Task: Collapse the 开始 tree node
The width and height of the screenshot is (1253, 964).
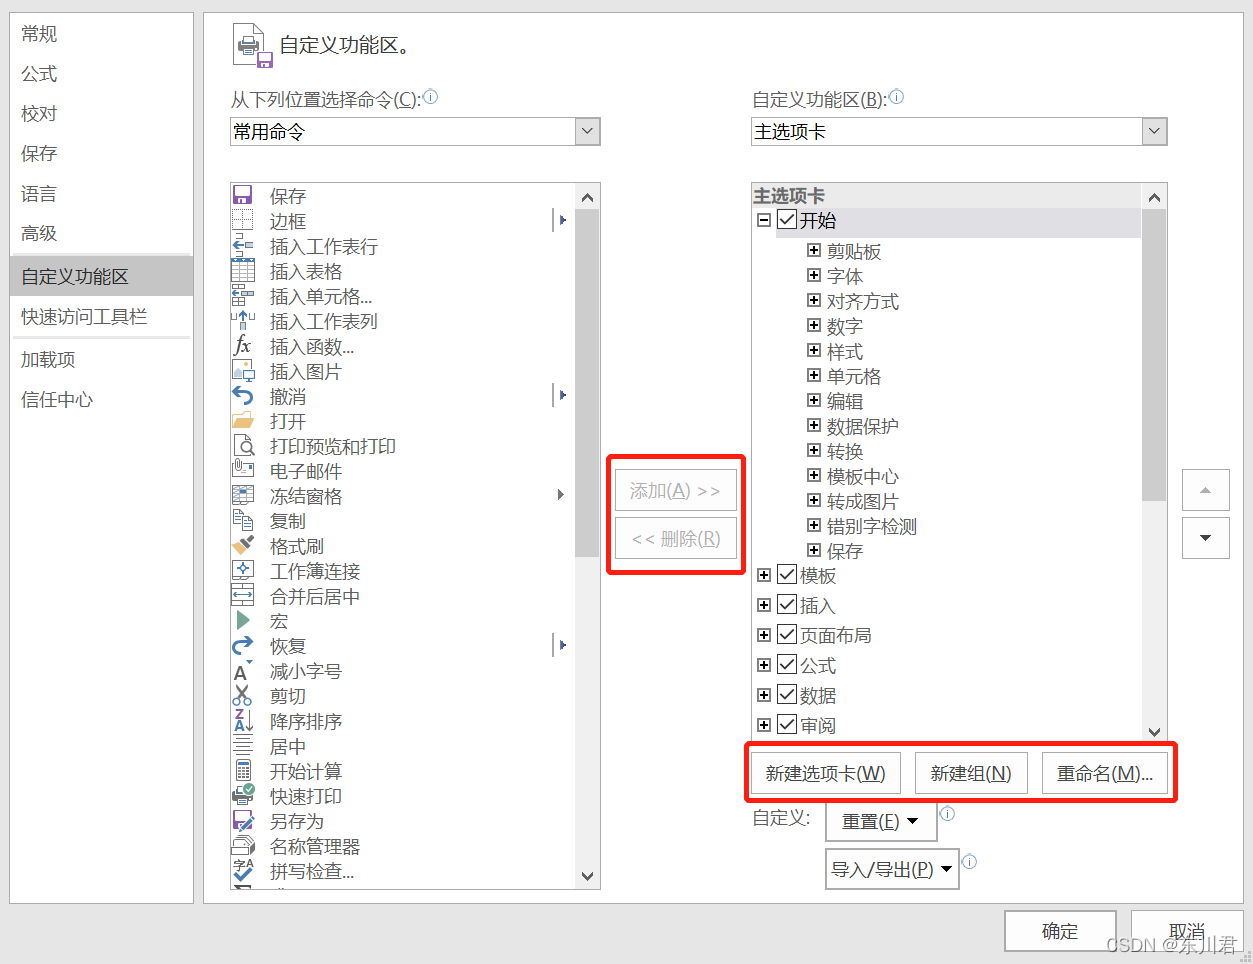Action: 764,221
